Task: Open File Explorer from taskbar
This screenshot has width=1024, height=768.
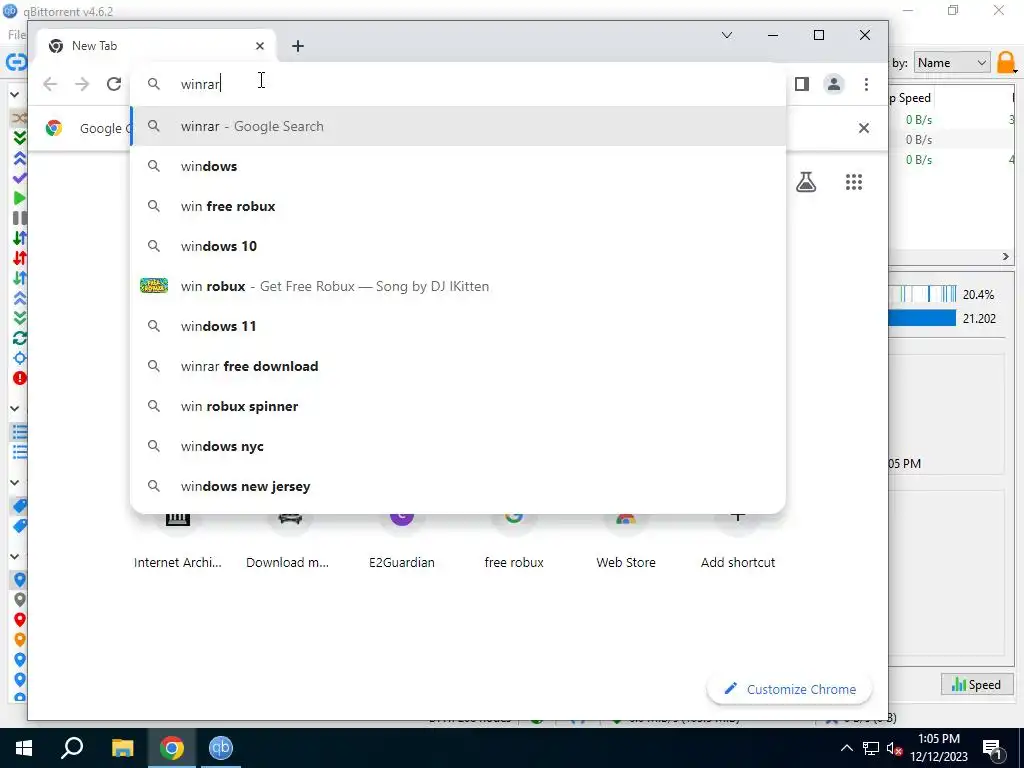Action: click(x=122, y=748)
